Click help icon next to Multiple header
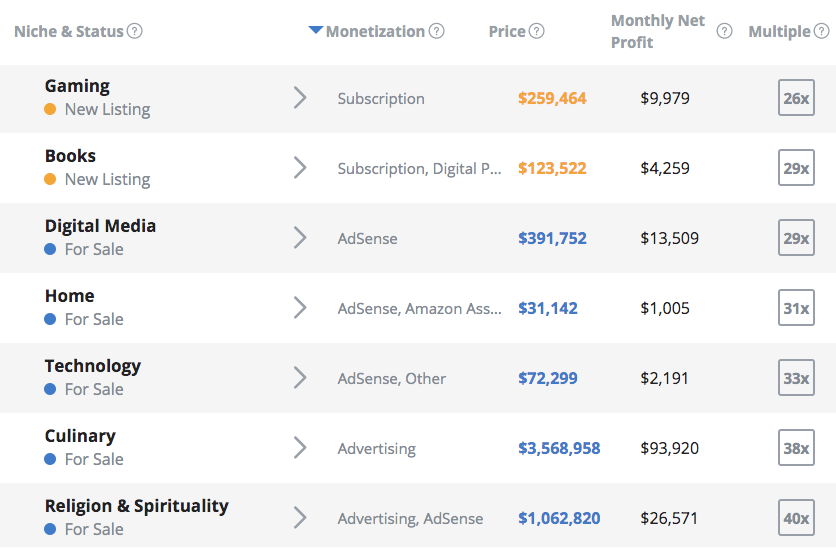 pyautogui.click(x=822, y=31)
